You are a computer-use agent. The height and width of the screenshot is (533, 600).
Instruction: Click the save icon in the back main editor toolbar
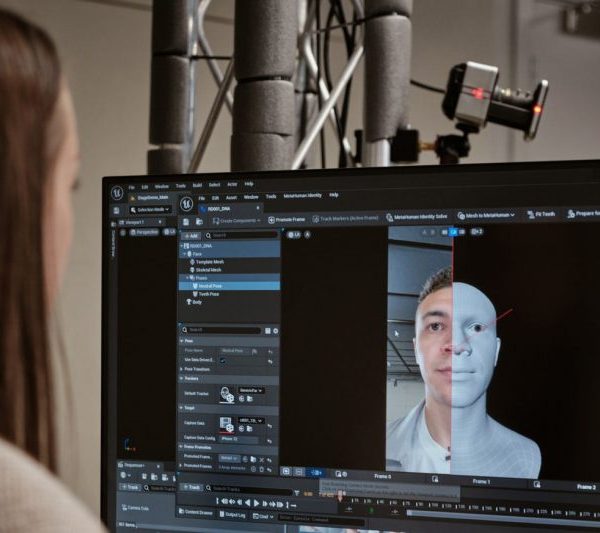pyautogui.click(x=116, y=210)
